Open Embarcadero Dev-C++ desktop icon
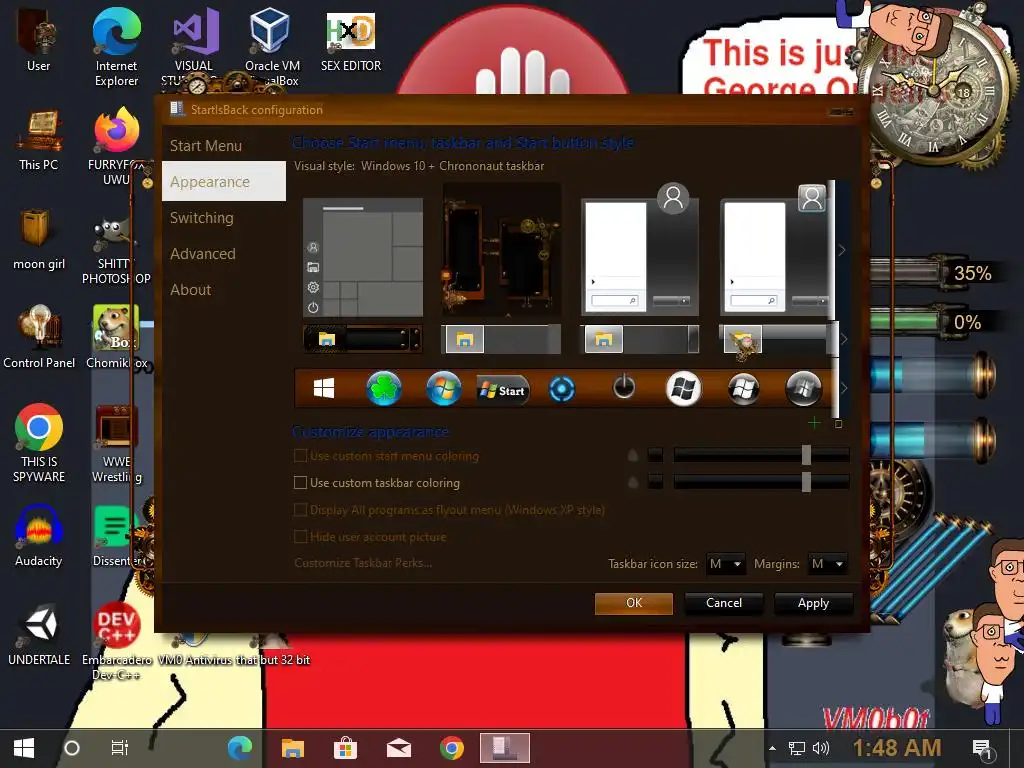 (x=116, y=641)
